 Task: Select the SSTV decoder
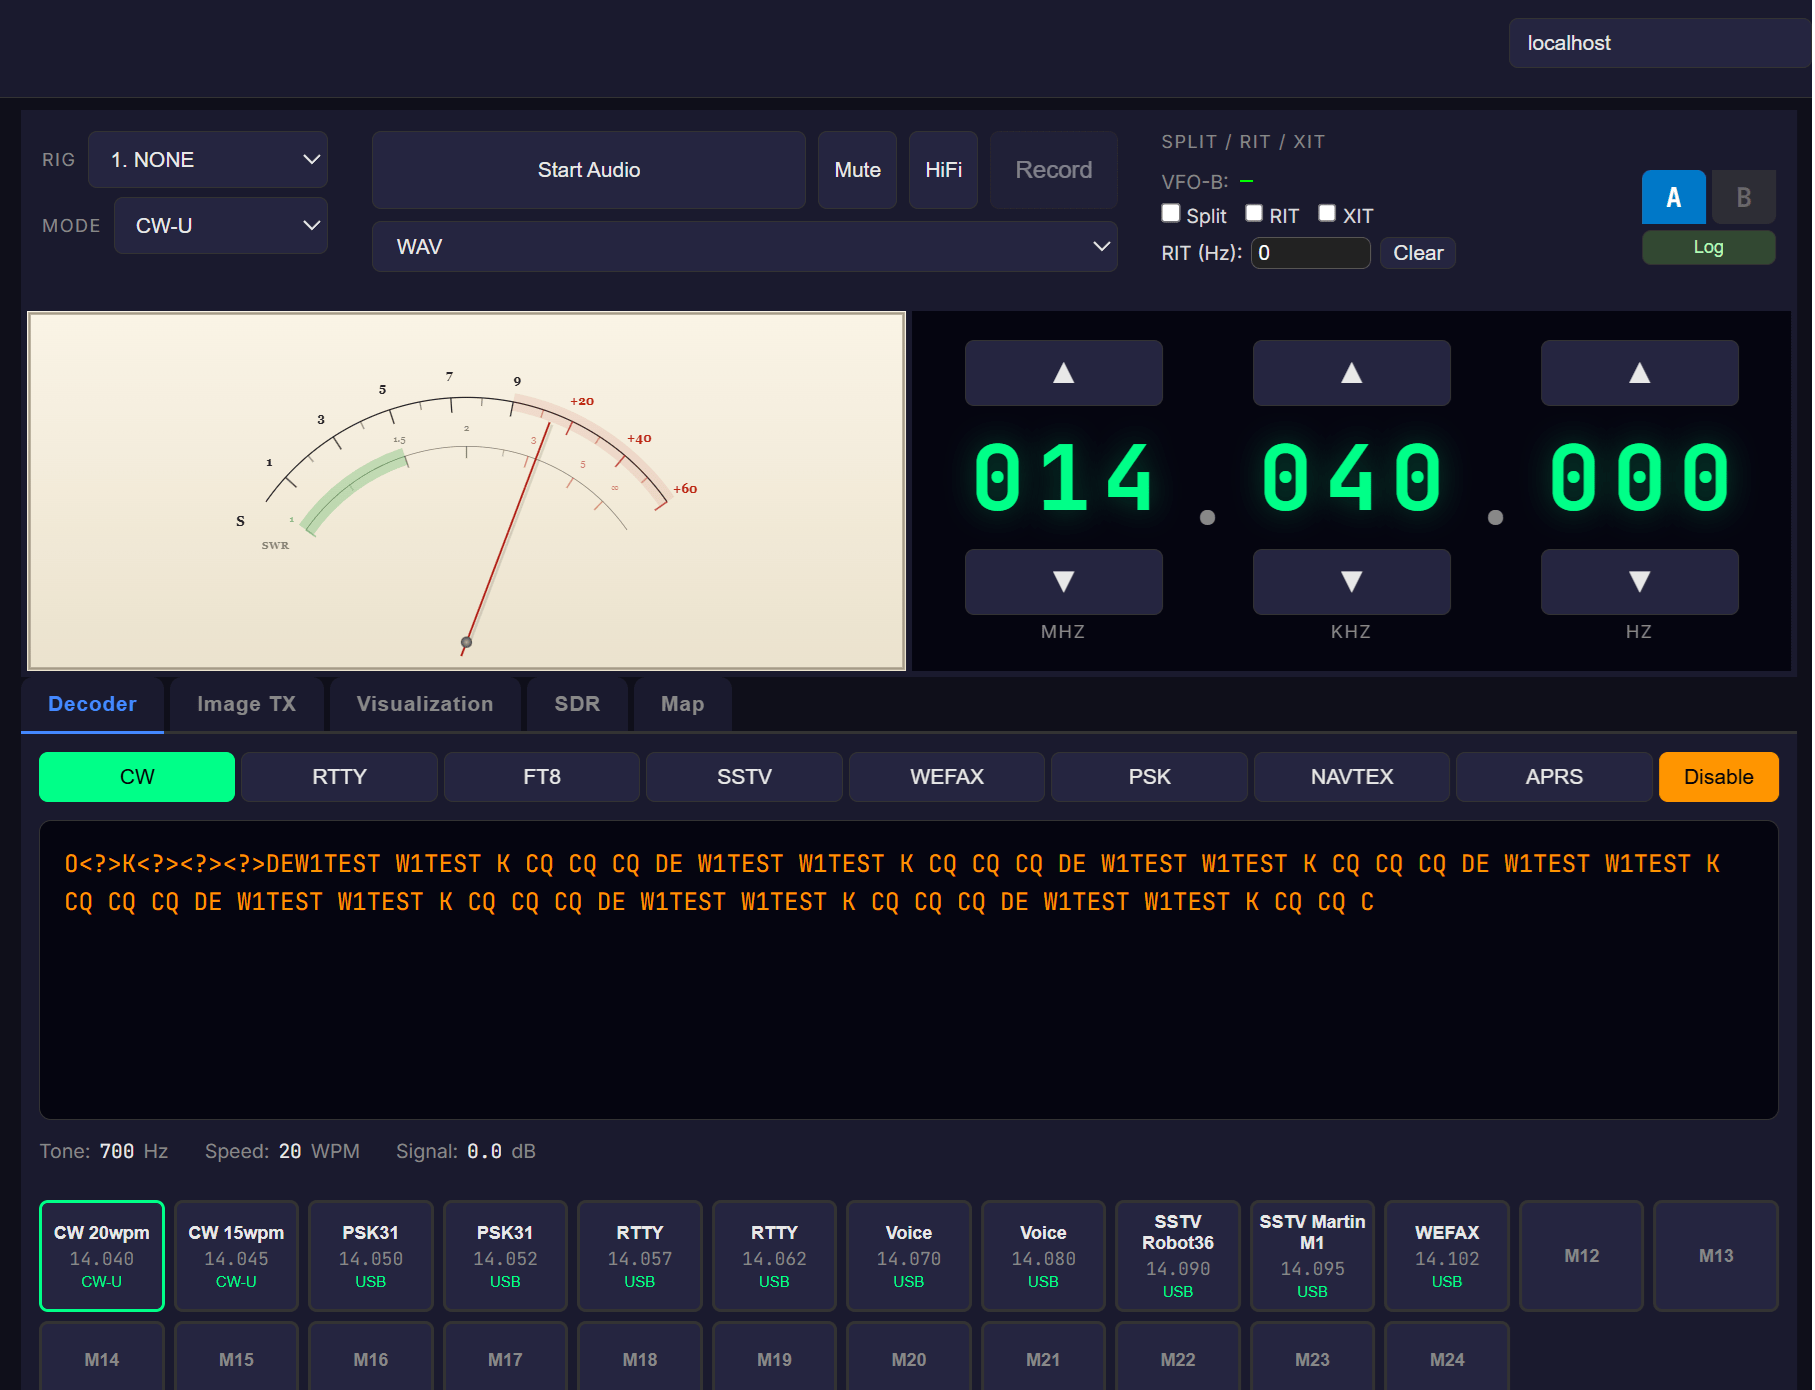pos(744,777)
